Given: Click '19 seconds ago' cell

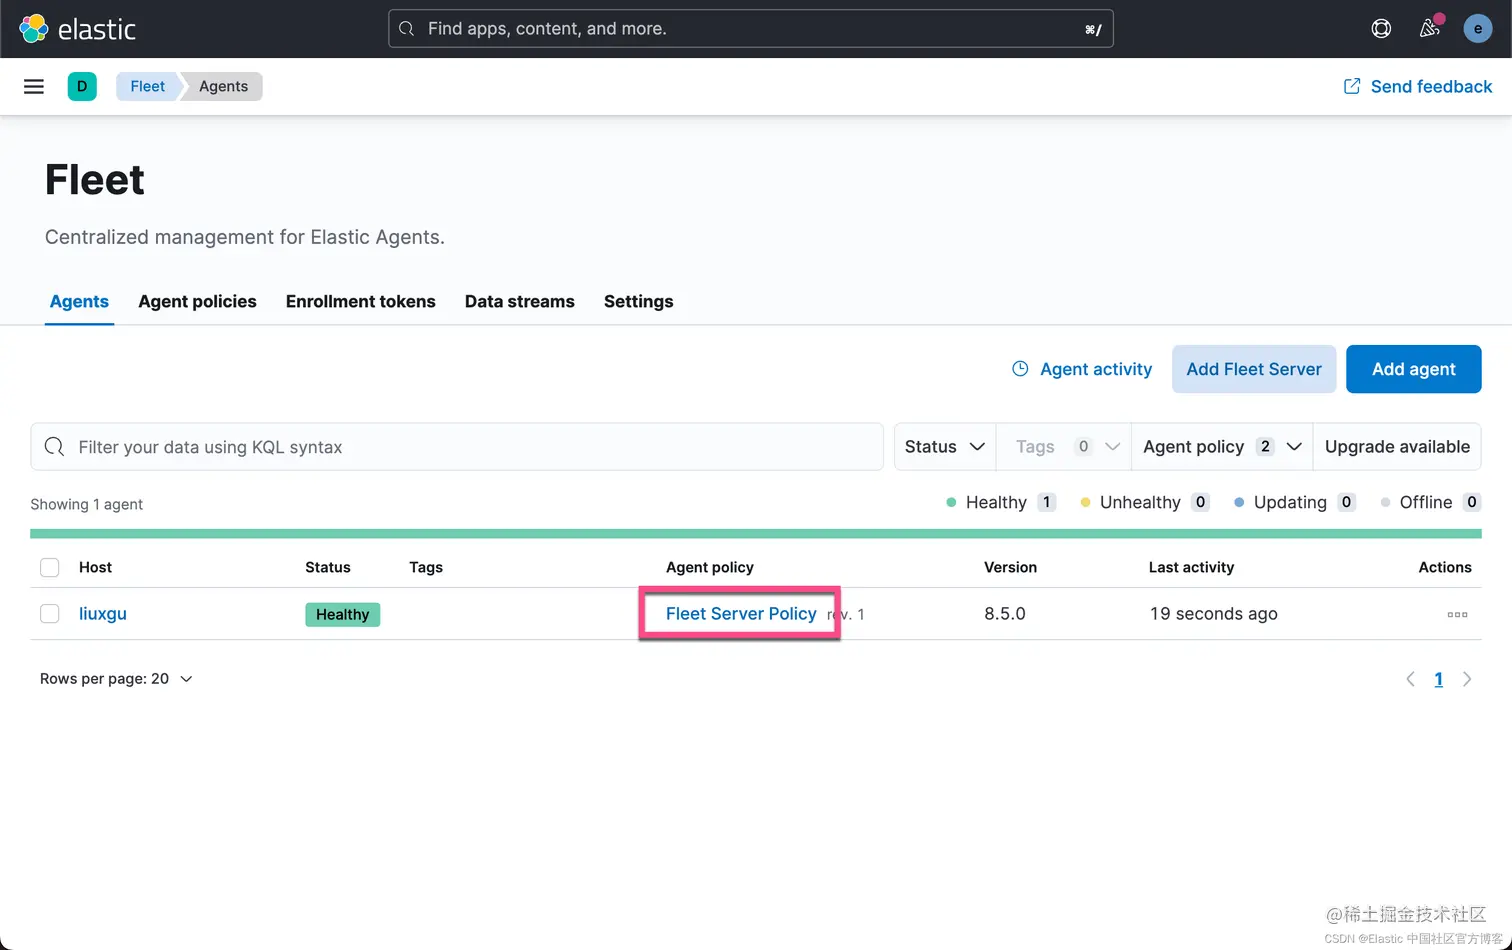Looking at the screenshot, I should [1213, 614].
